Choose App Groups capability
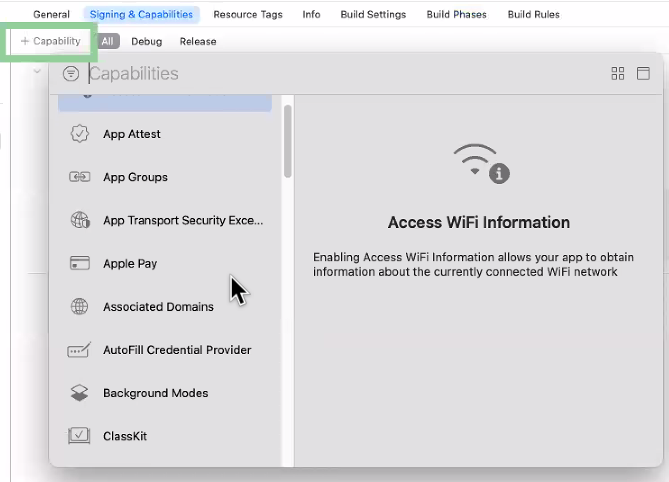Image resolution: width=669 pixels, height=482 pixels. tap(165, 177)
